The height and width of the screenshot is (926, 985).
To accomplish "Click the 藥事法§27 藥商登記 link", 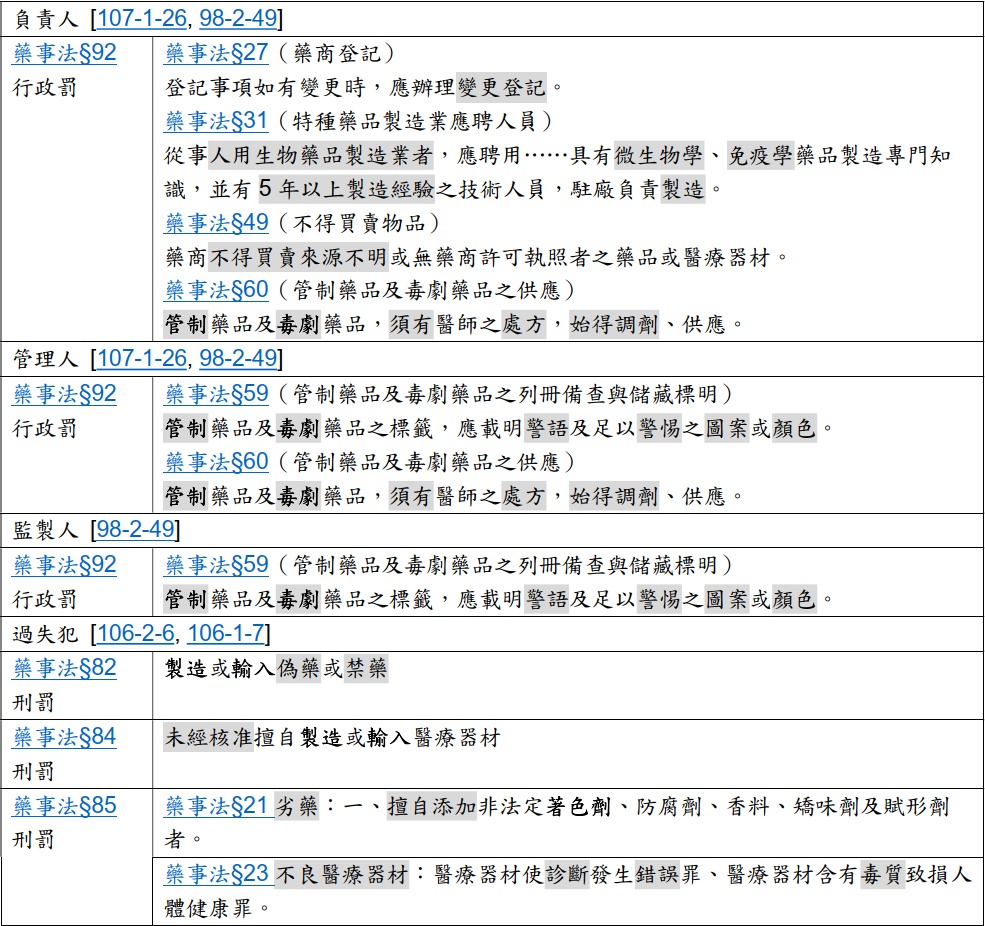I will [x=216, y=53].
